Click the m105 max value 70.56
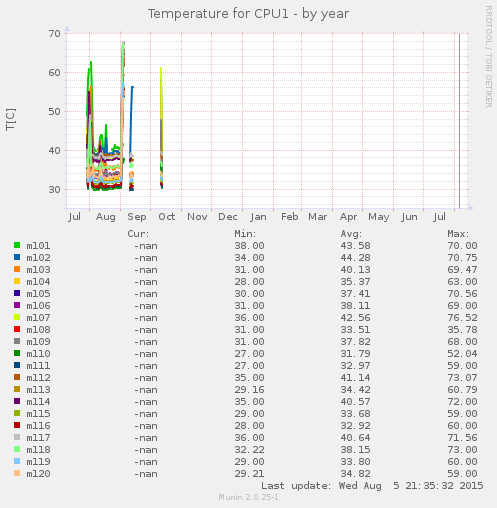The image size is (497, 508). [x=462, y=294]
